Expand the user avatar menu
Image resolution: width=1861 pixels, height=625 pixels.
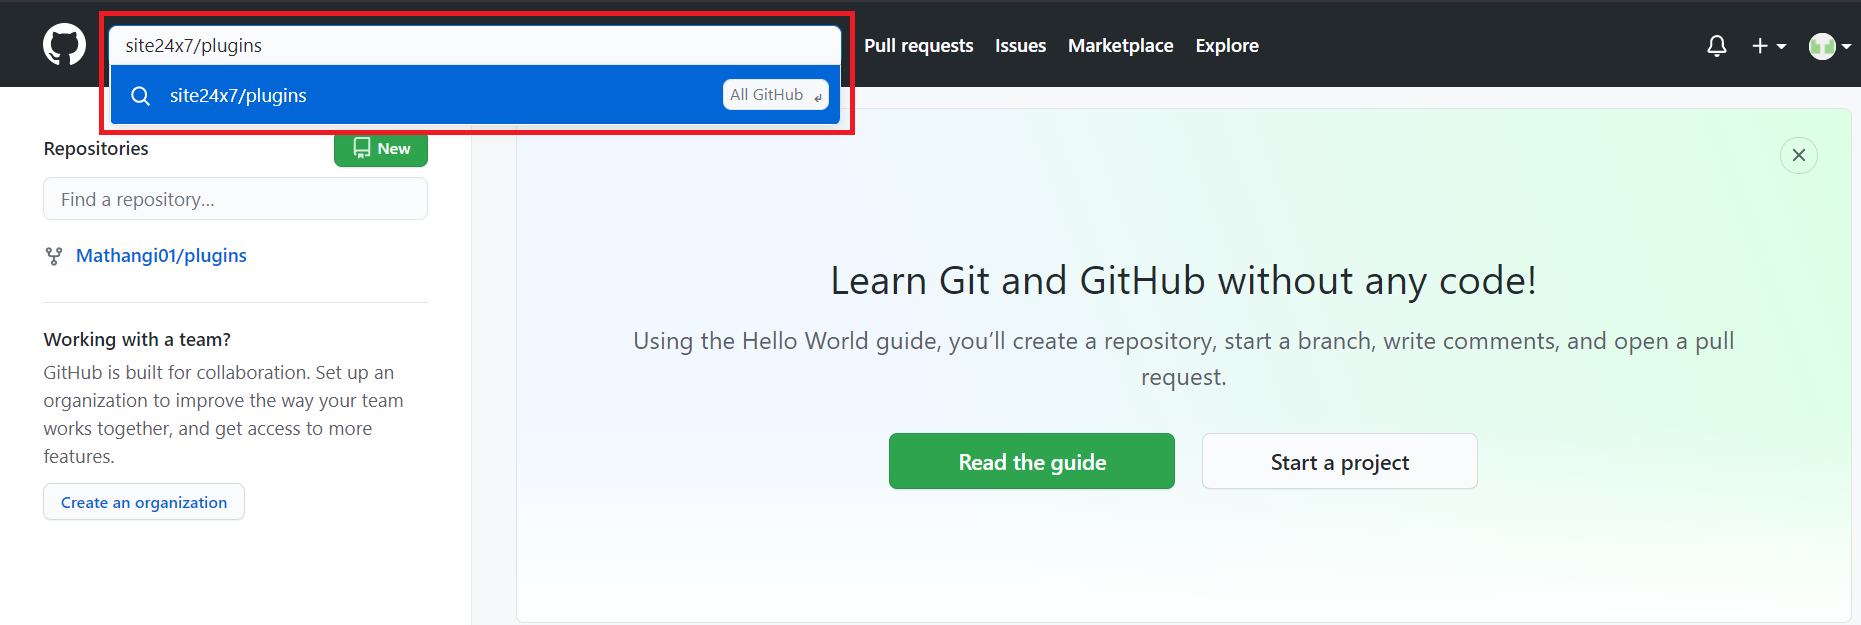1829,46
